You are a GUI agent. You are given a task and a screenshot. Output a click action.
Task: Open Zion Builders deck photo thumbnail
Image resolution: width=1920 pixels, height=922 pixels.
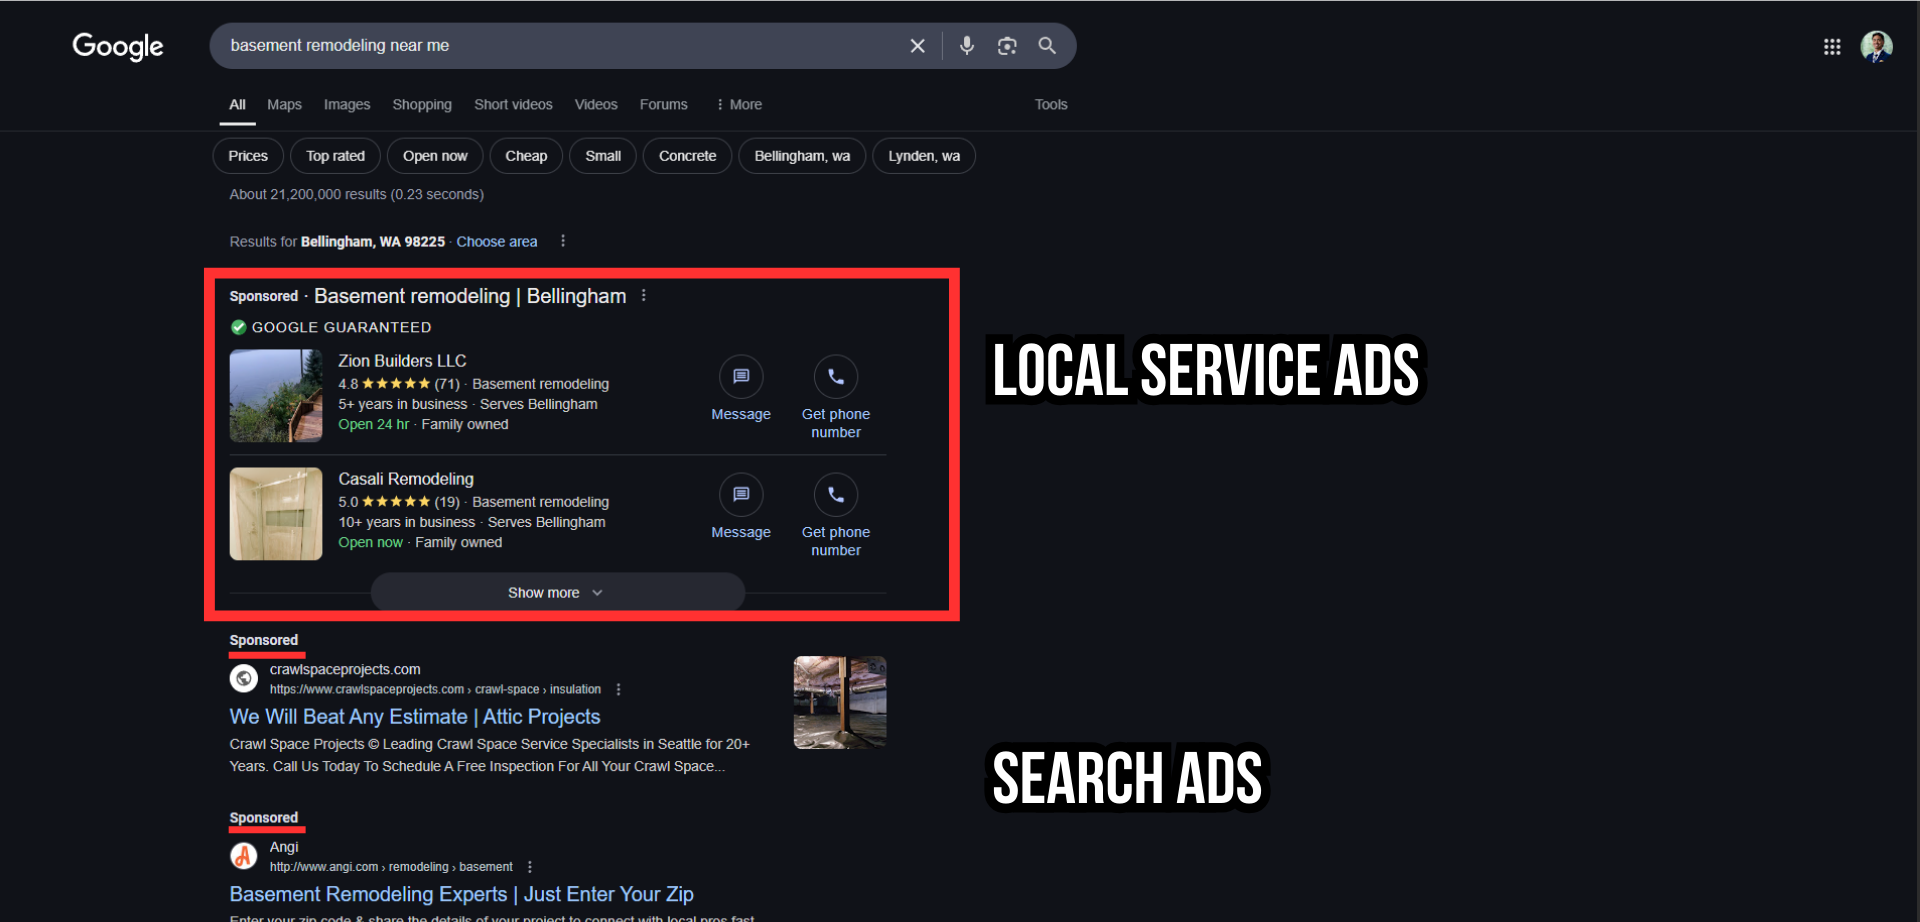(276, 396)
